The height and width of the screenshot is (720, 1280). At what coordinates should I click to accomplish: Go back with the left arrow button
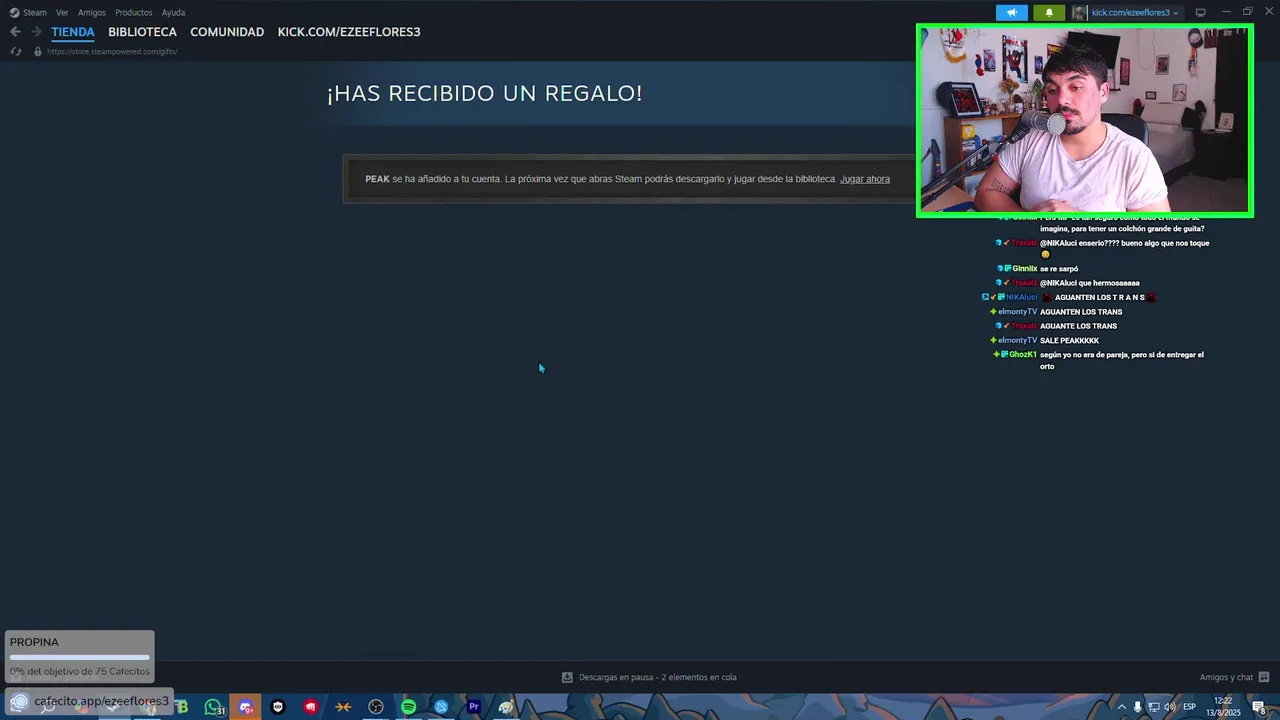click(x=15, y=32)
